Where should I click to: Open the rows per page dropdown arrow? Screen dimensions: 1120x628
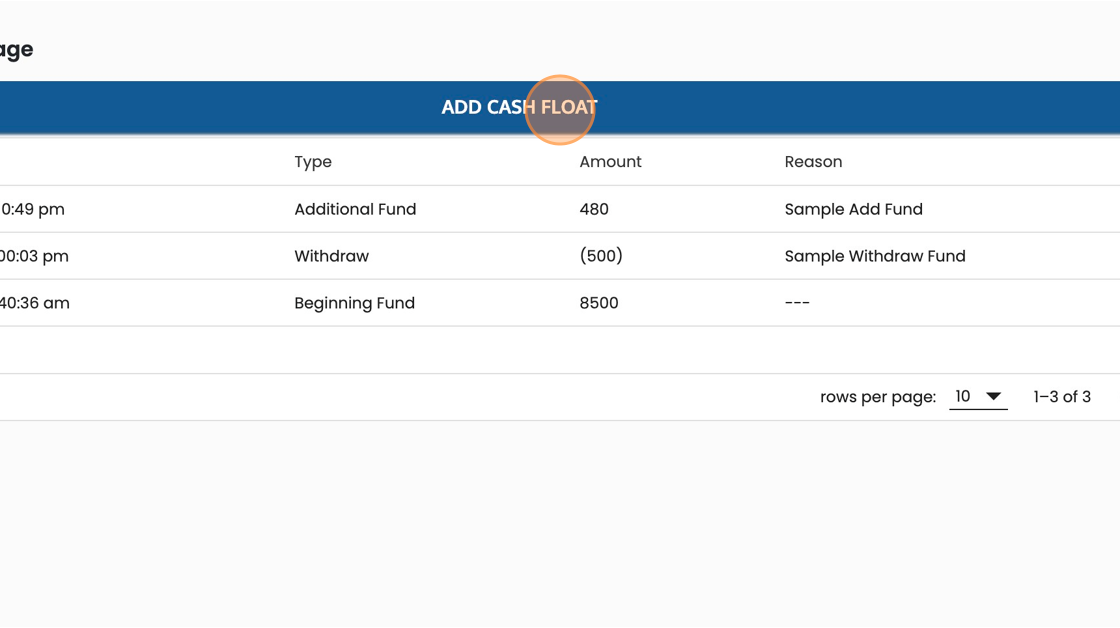point(994,397)
